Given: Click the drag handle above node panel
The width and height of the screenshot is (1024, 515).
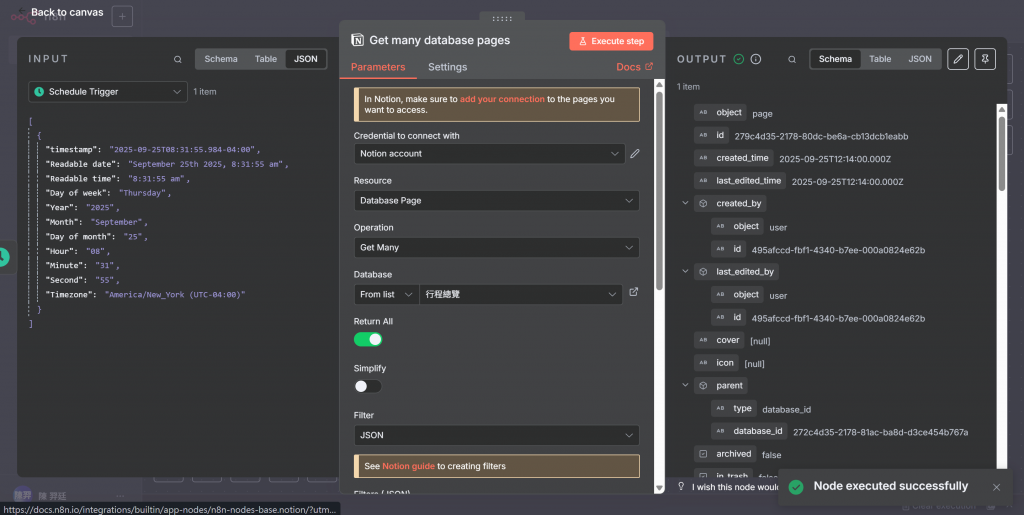Looking at the screenshot, I should click(x=502, y=19).
